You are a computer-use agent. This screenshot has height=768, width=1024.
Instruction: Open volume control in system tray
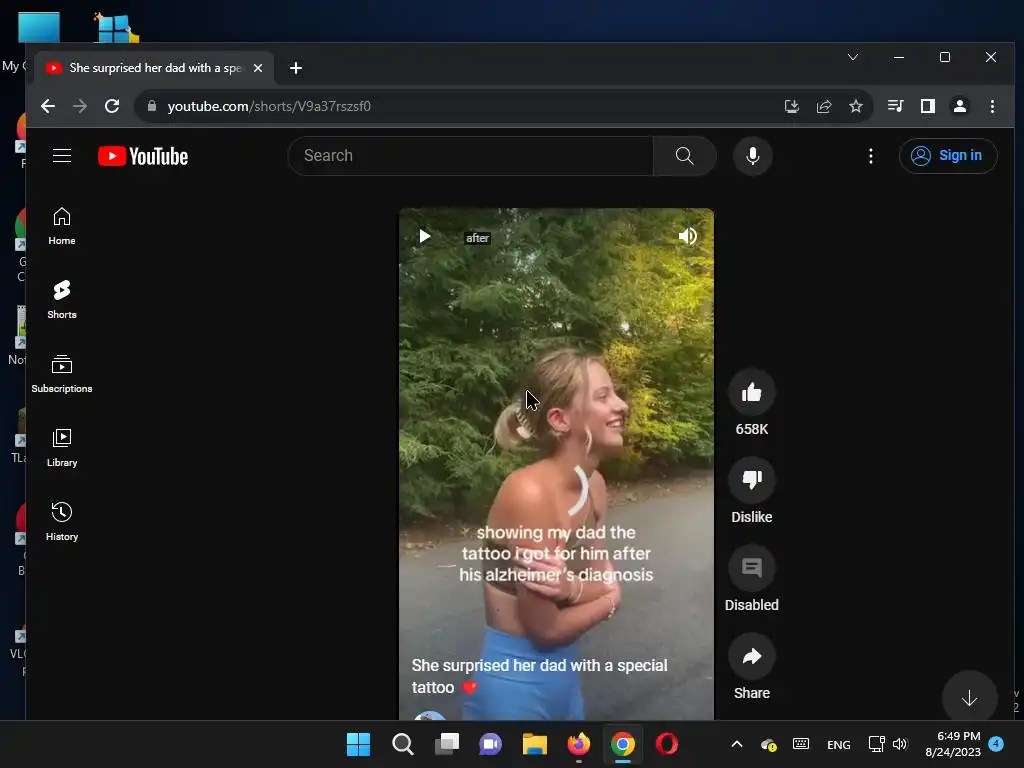(x=900, y=744)
